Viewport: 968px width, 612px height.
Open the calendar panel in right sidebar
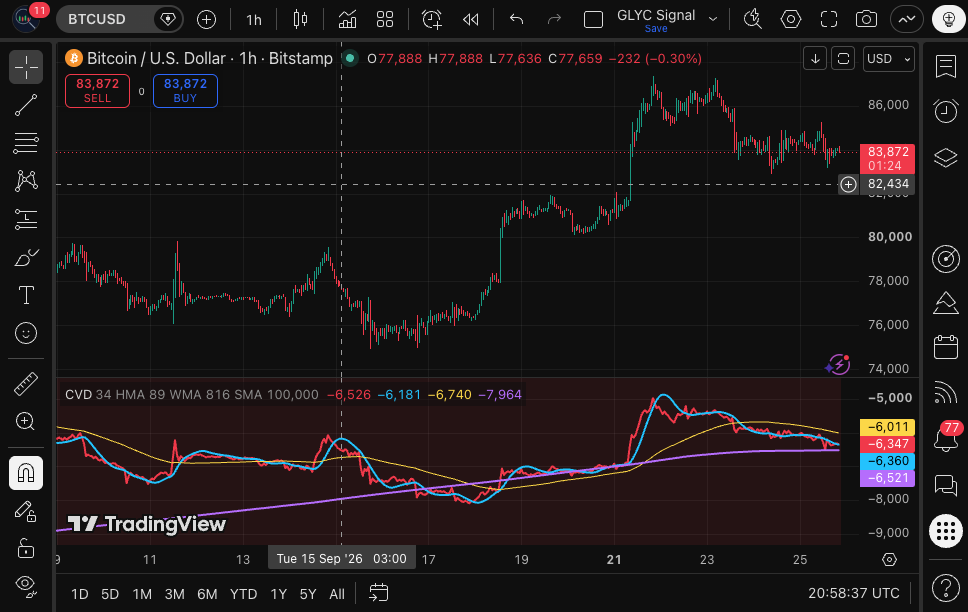point(946,347)
